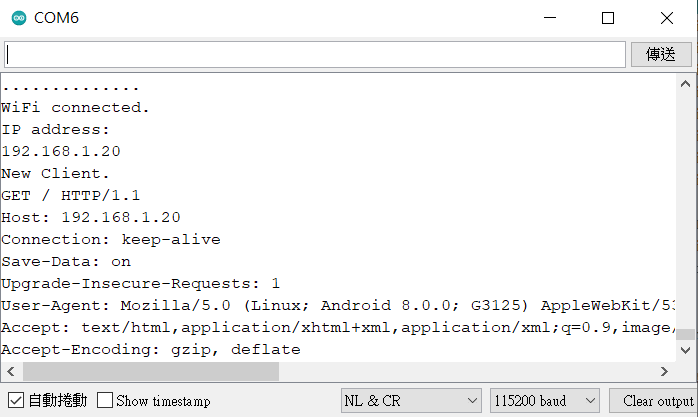This screenshot has height=417, width=698.
Task: Open the 115200 baud rate dropdown
Action: pos(544,401)
